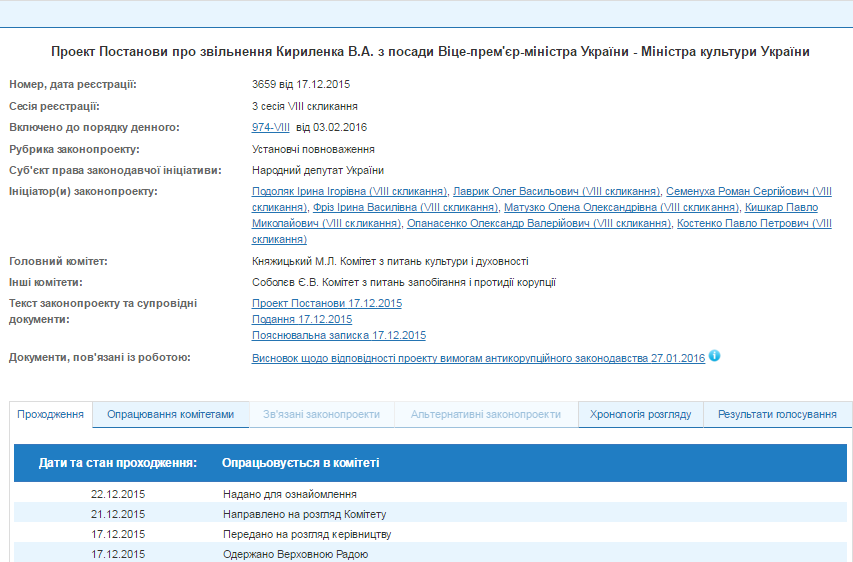Screen dimensions: 853x562
Task: Open the Подання 17.12.2015 document
Action: pos(302,319)
